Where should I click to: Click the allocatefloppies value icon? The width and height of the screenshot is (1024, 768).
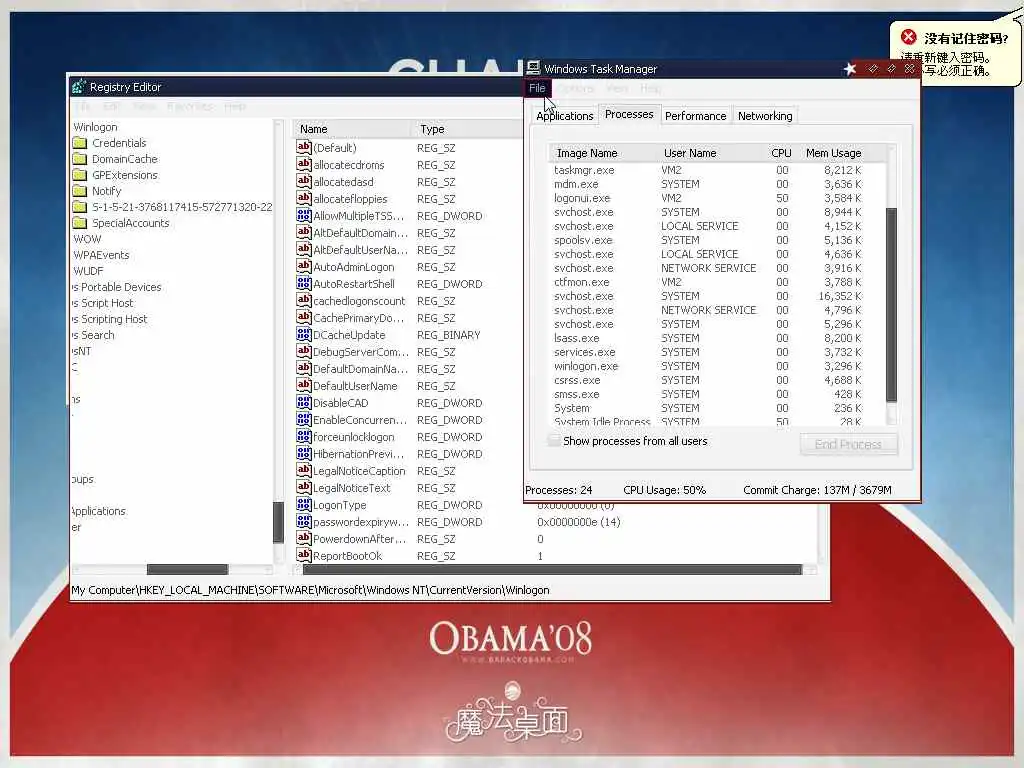[x=304, y=199]
